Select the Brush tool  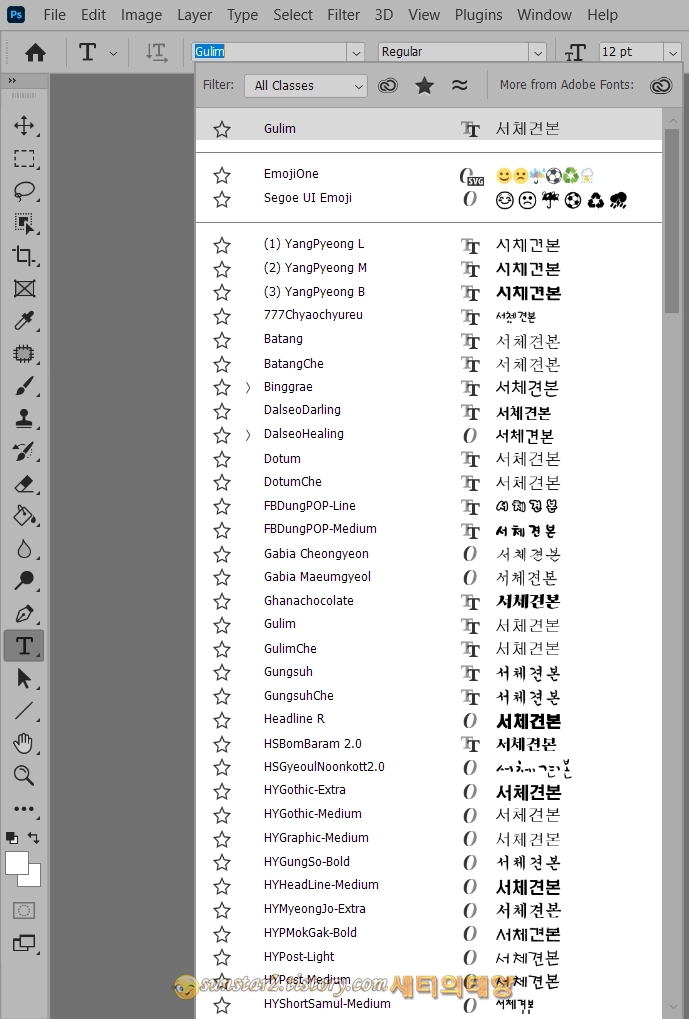24,386
